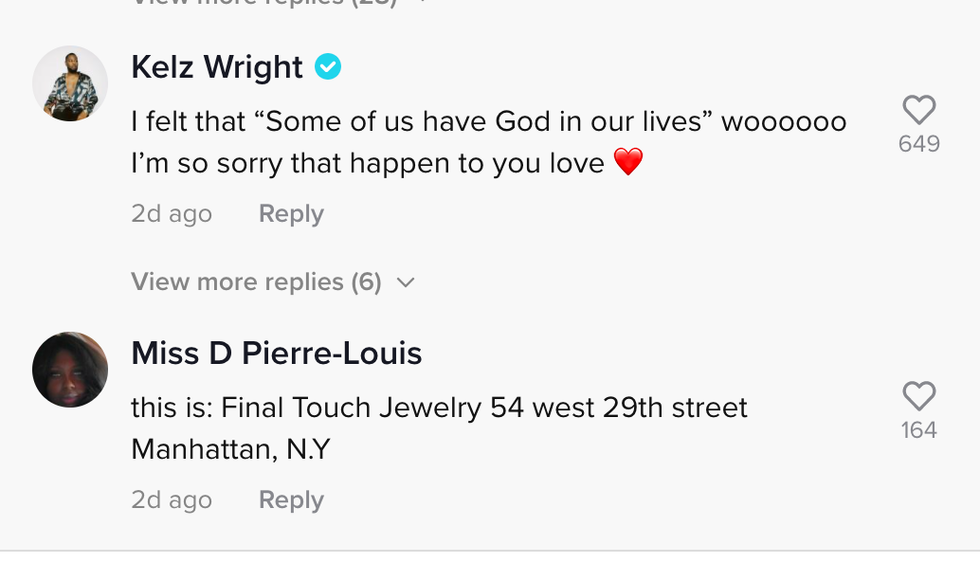The height and width of the screenshot is (563, 980).
Task: Like Kelz Wright's comment with the heart
Action: click(918, 110)
